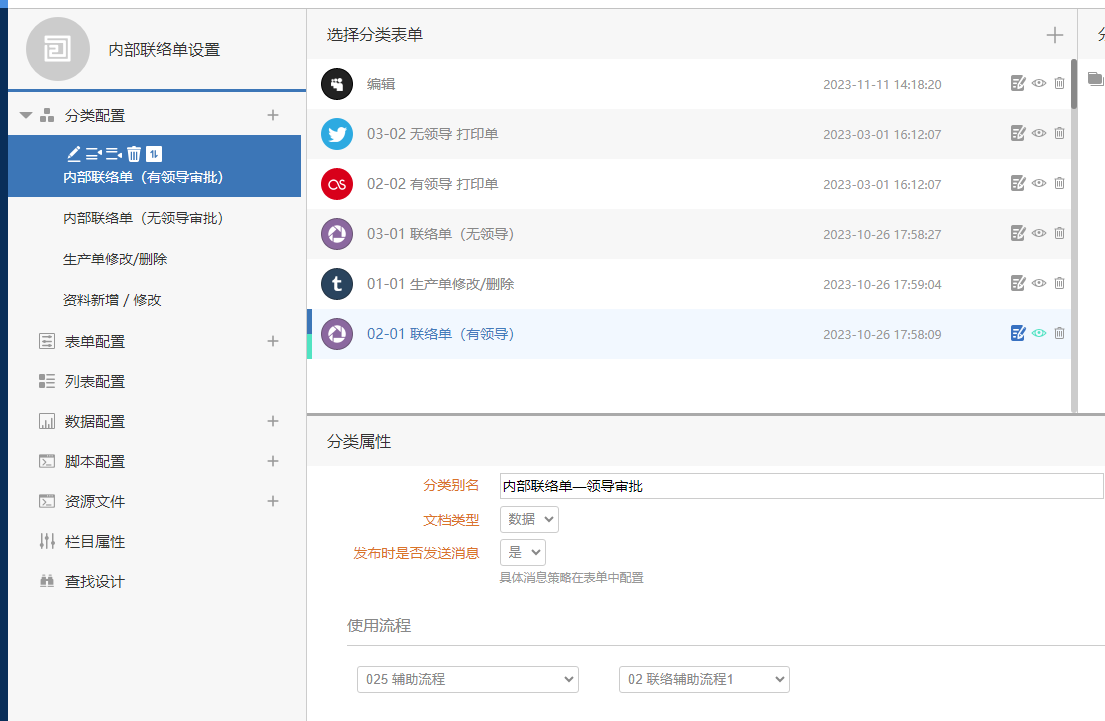This screenshot has height=721, width=1105.
Task: Click the pencil edit icon on selected category
Action: click(x=73, y=154)
